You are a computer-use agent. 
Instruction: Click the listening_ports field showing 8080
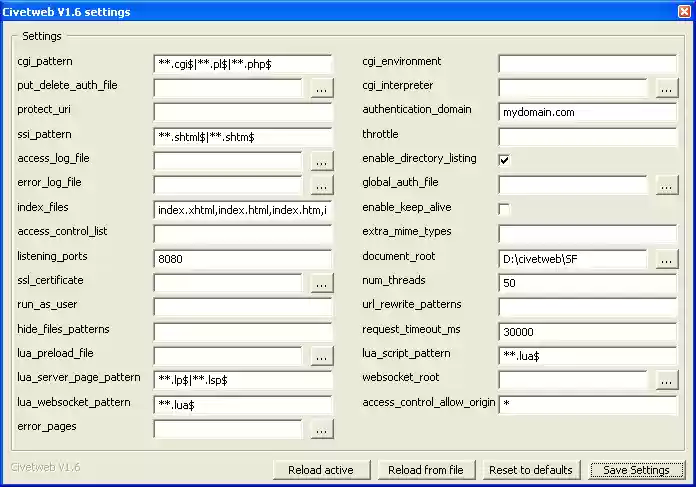tap(243, 258)
